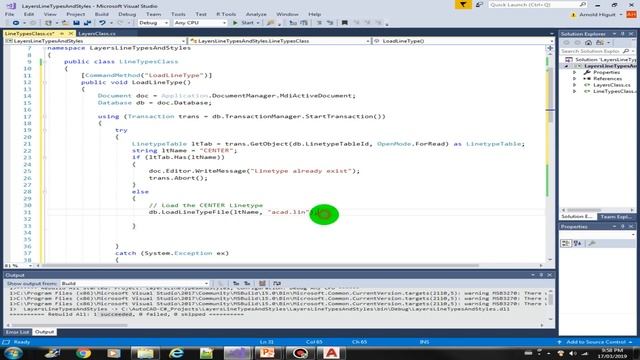Viewport: 640px width, 360px height.
Task: Toggle word wrap in Output panel
Action: [x=277, y=283]
